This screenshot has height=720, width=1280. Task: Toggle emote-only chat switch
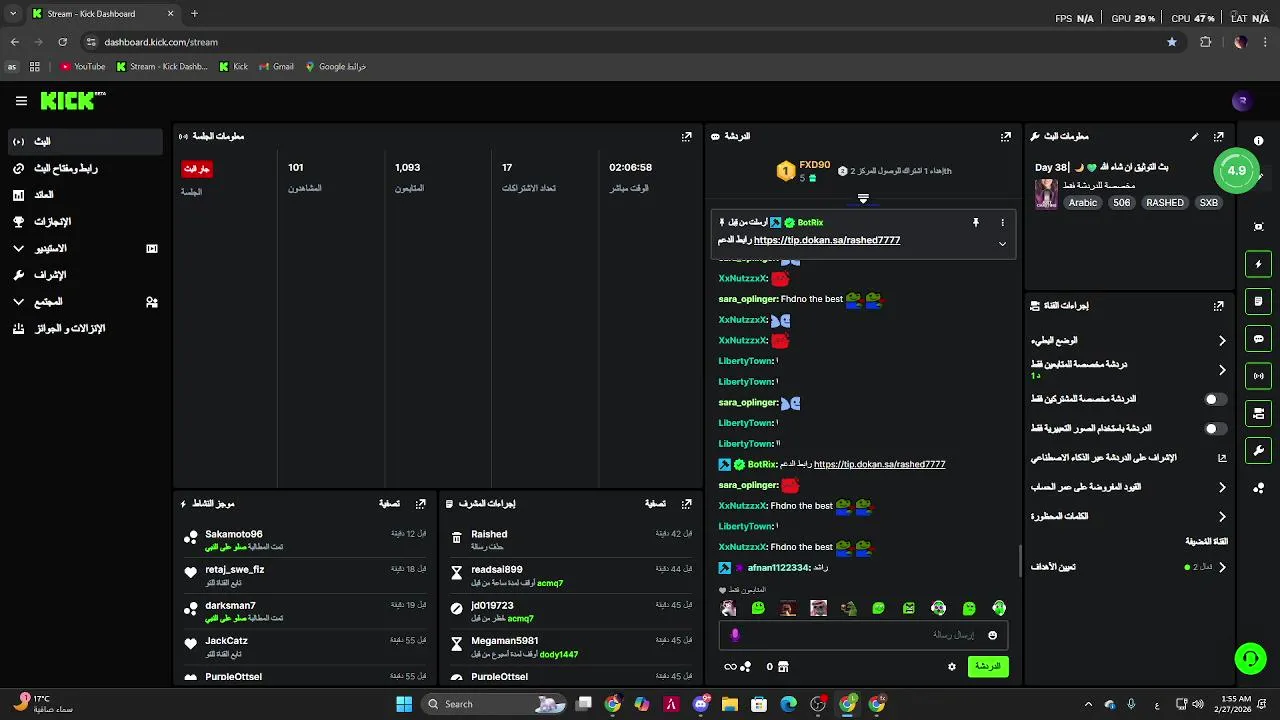(1215, 428)
